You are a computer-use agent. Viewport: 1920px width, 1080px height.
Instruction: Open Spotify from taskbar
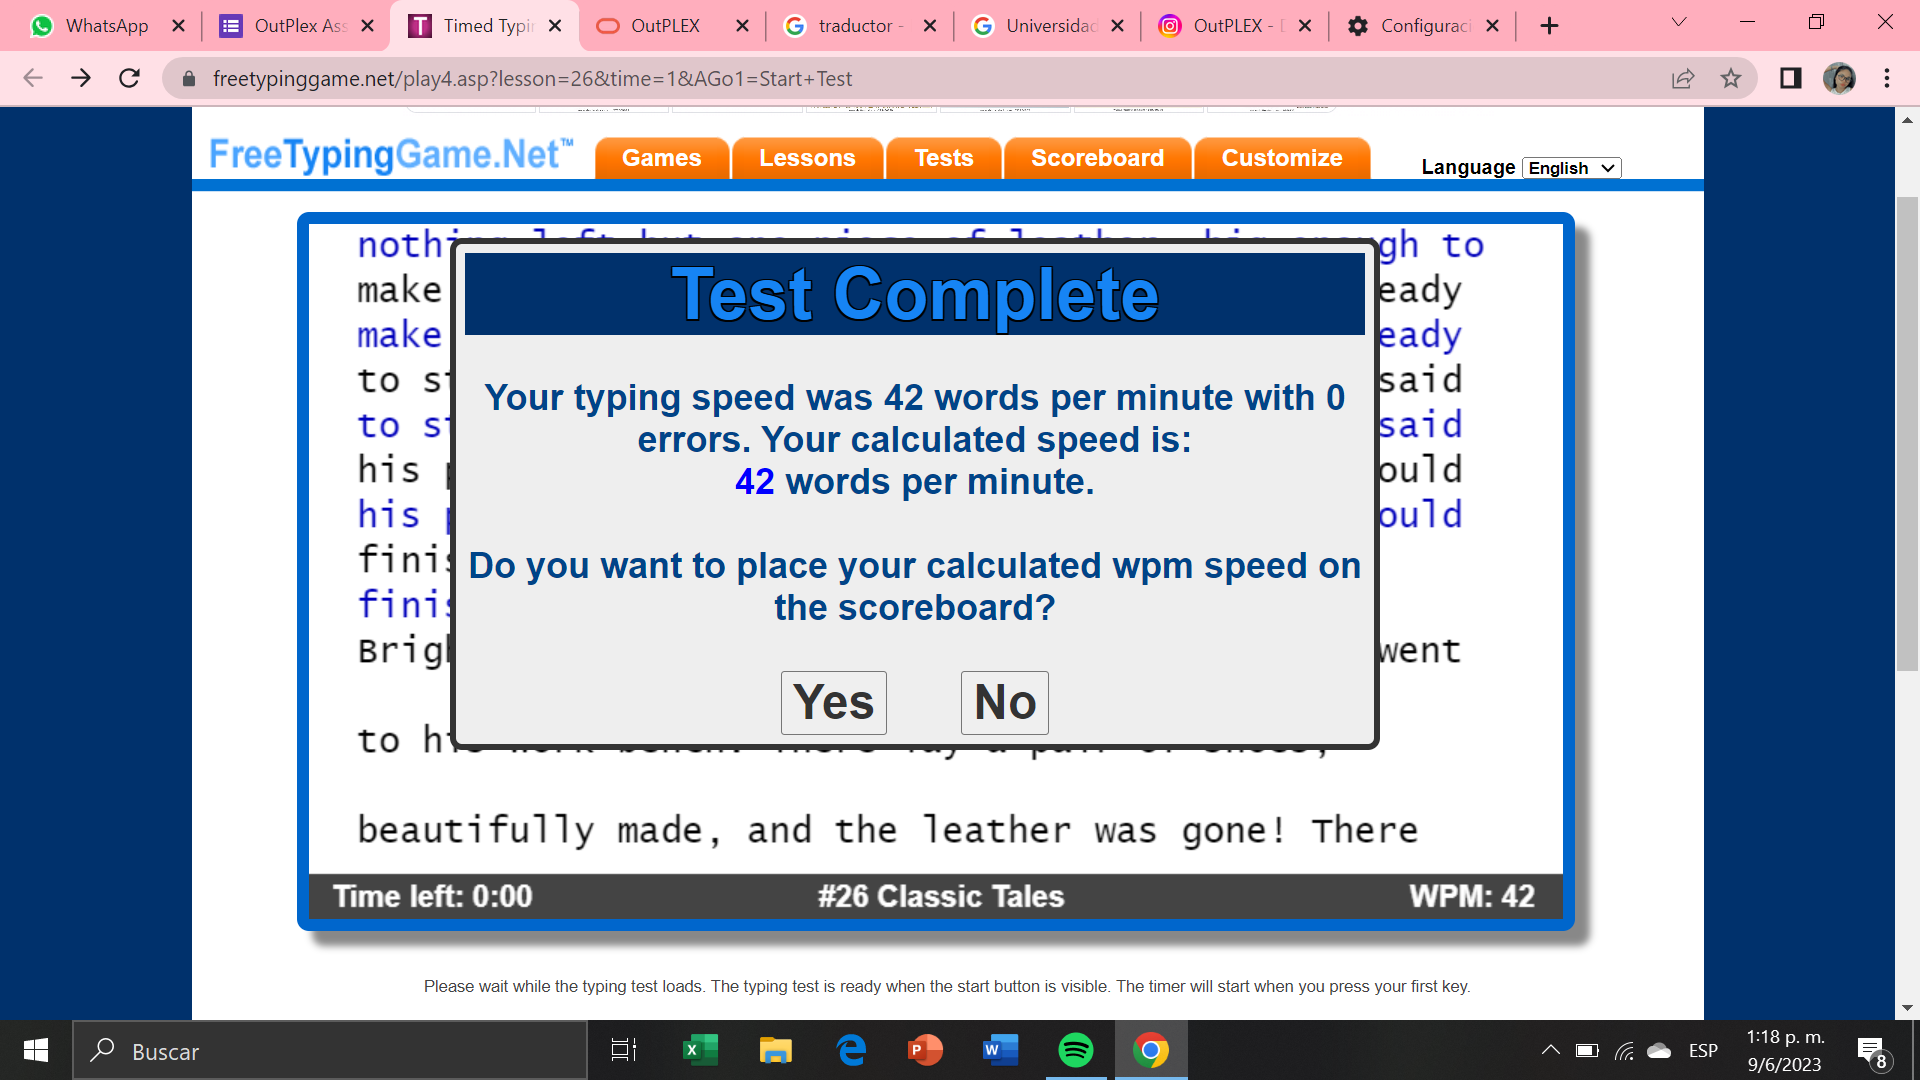(x=1076, y=1050)
